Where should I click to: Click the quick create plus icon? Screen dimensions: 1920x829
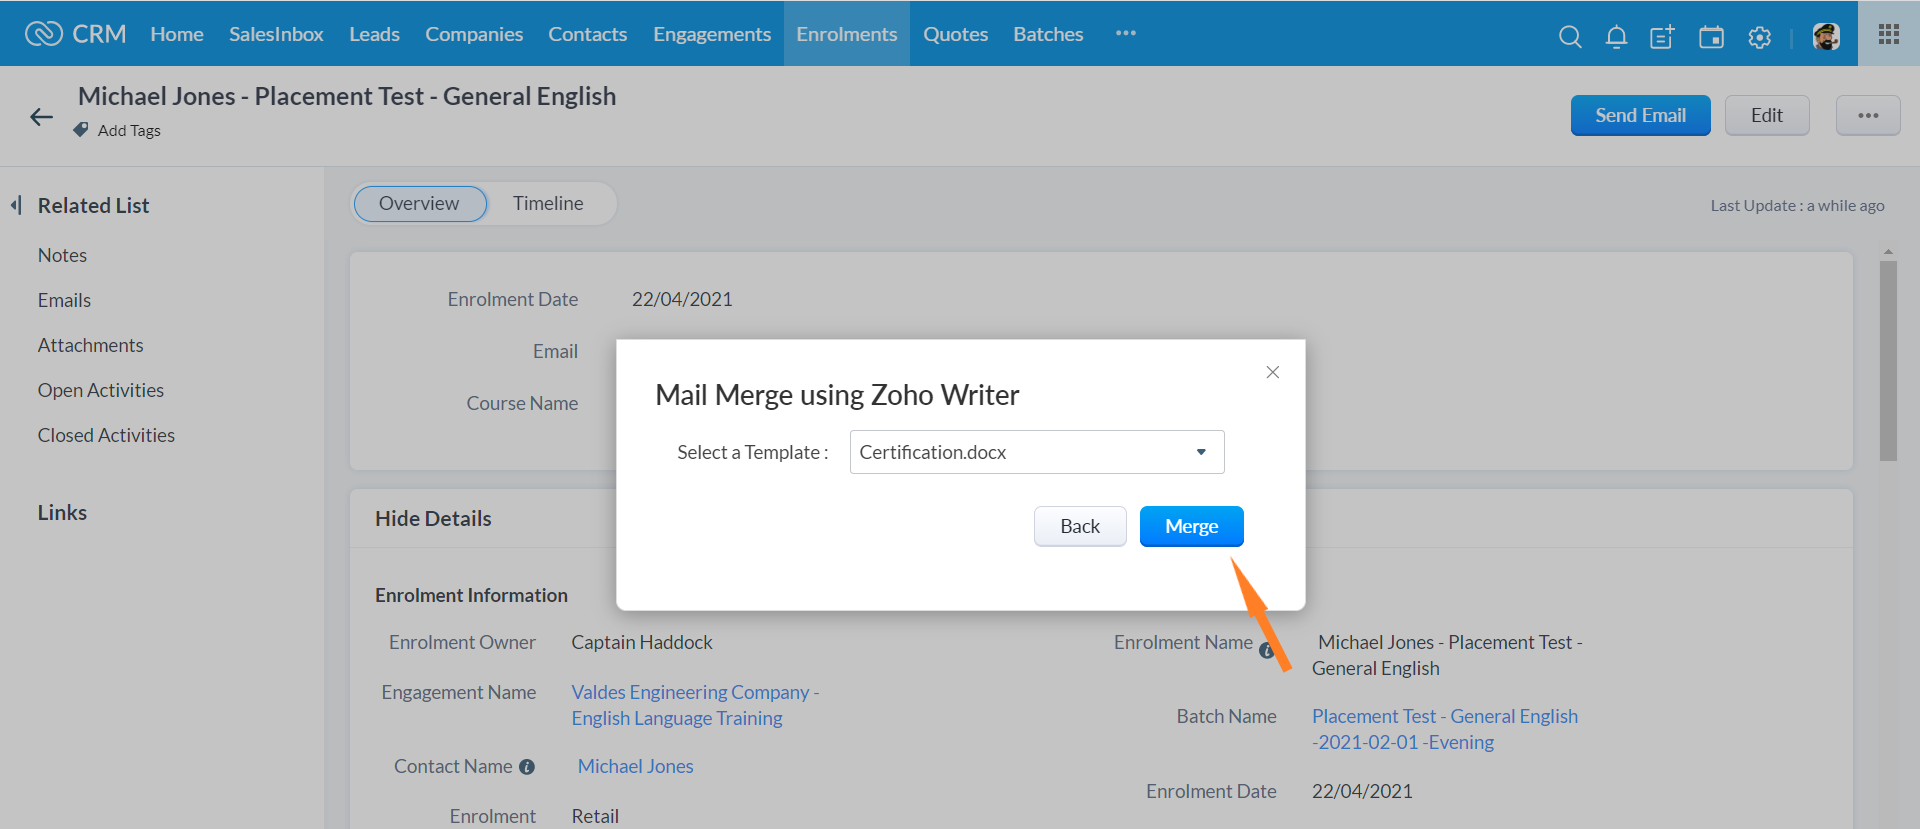point(1662,37)
